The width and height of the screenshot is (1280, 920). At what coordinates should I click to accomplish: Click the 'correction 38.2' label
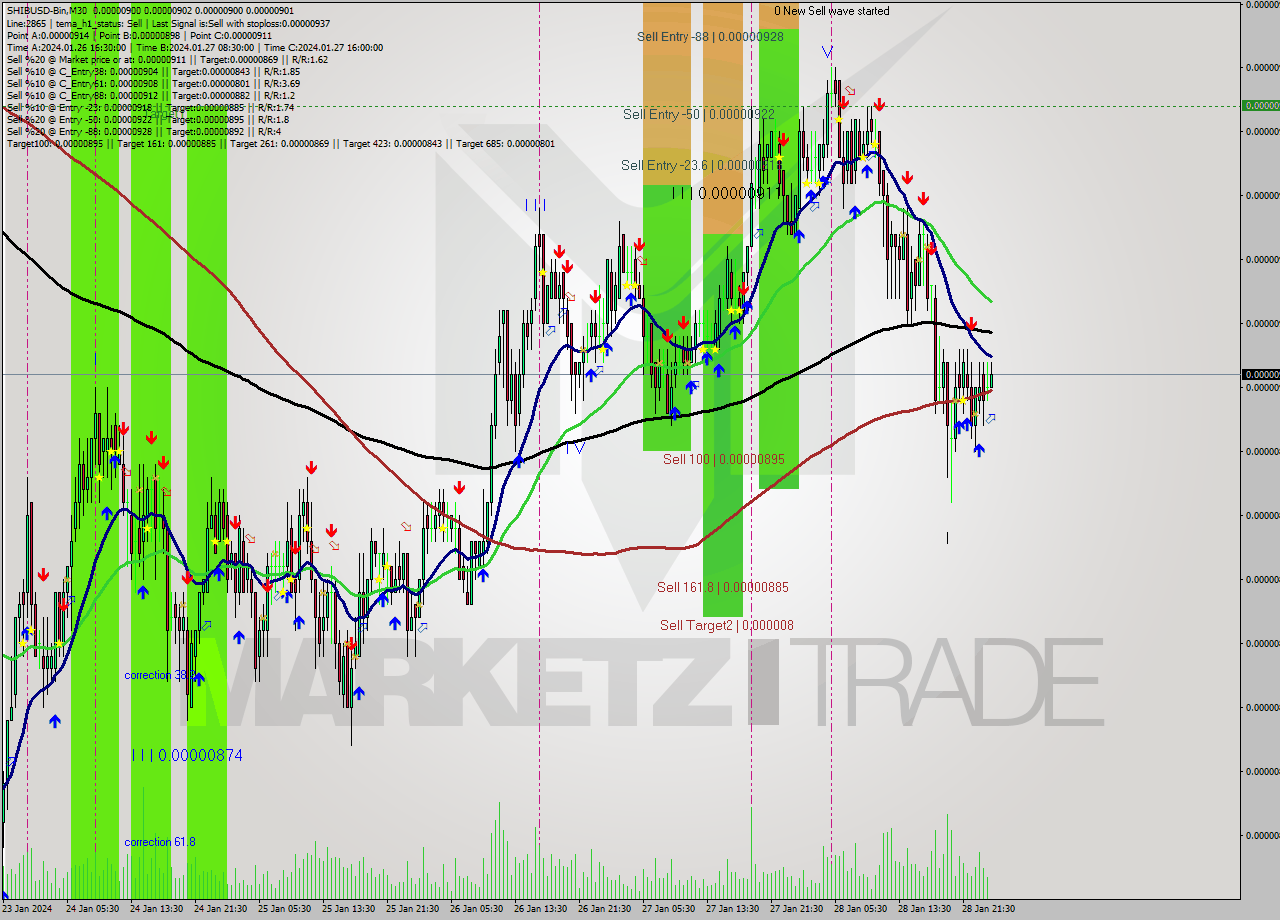tap(160, 675)
